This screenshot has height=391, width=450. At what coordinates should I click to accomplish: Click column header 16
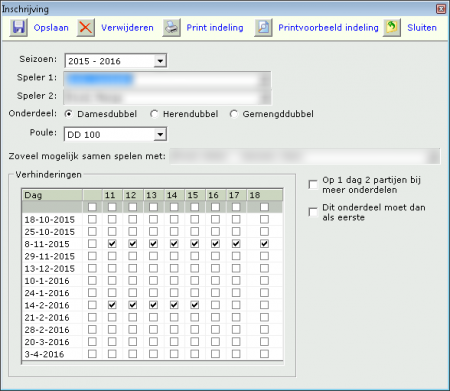point(216,195)
